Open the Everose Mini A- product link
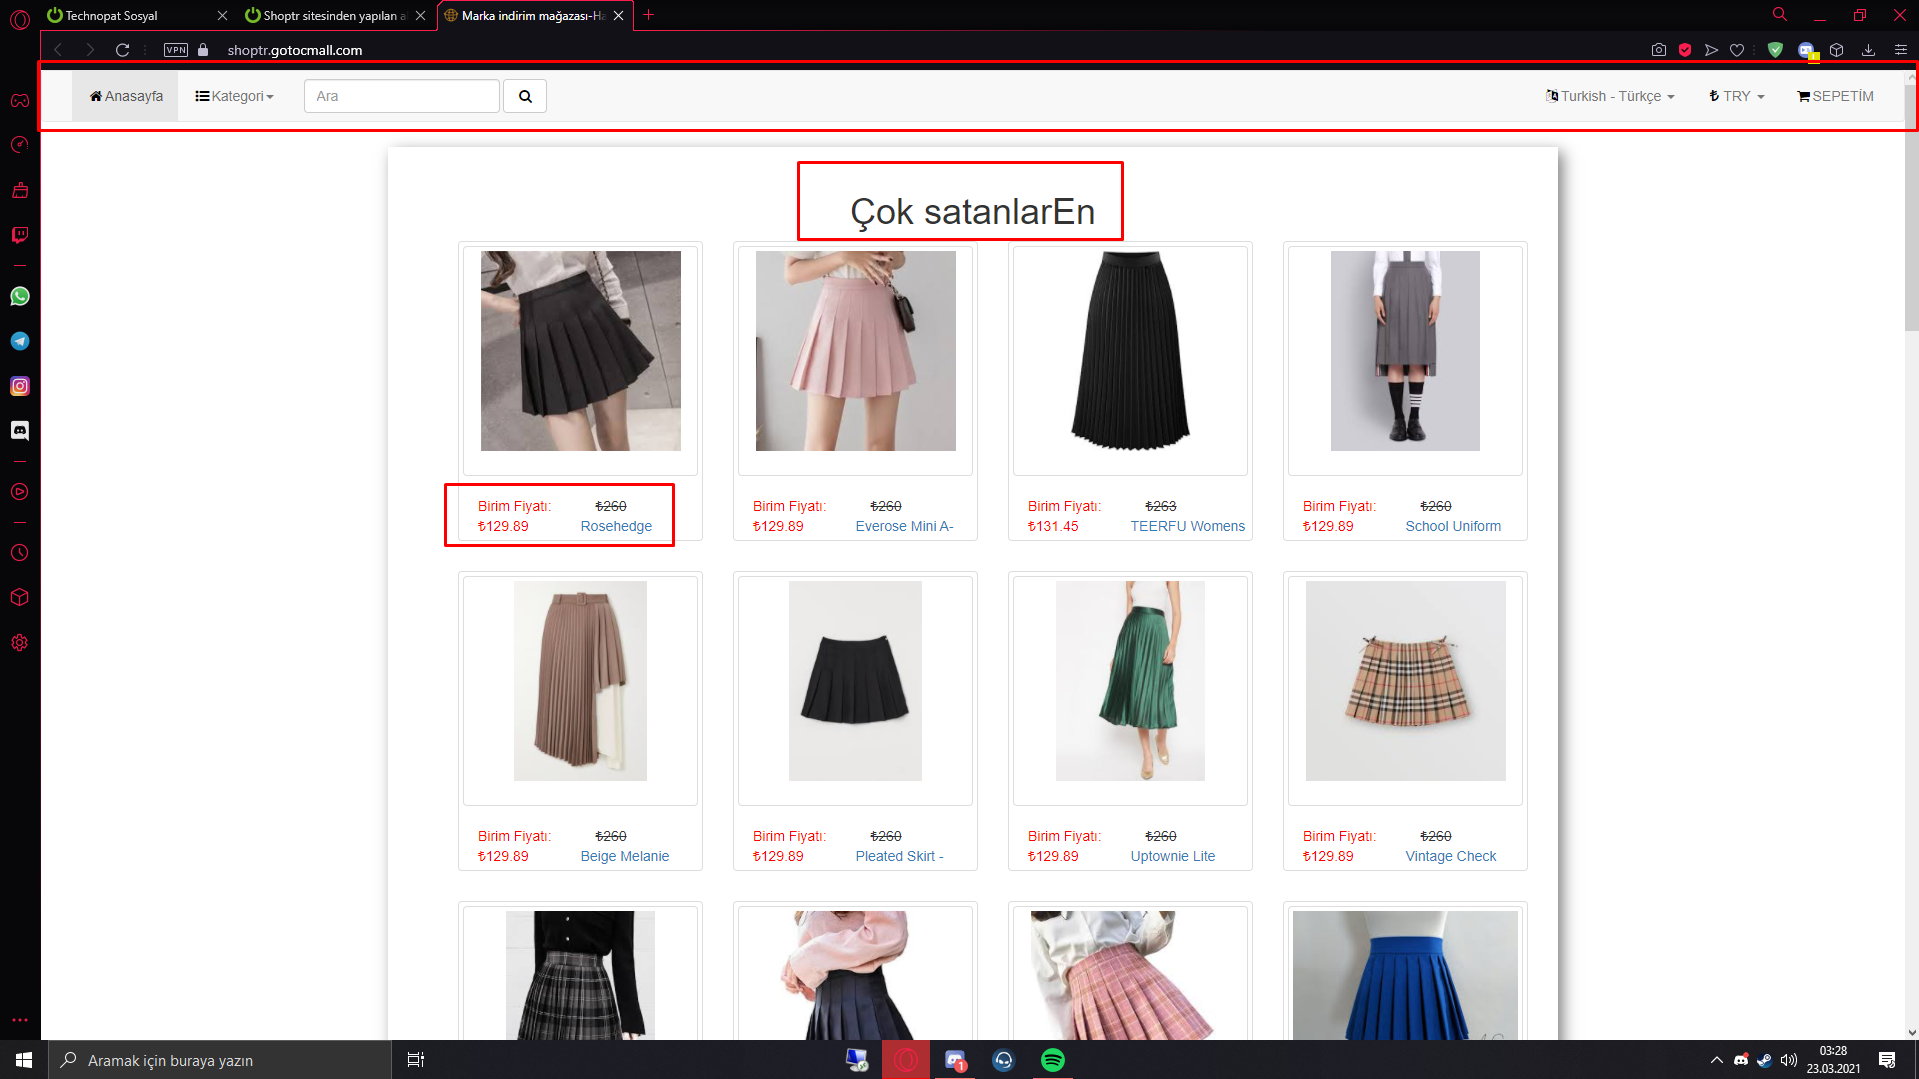This screenshot has width=1919, height=1079. (904, 526)
